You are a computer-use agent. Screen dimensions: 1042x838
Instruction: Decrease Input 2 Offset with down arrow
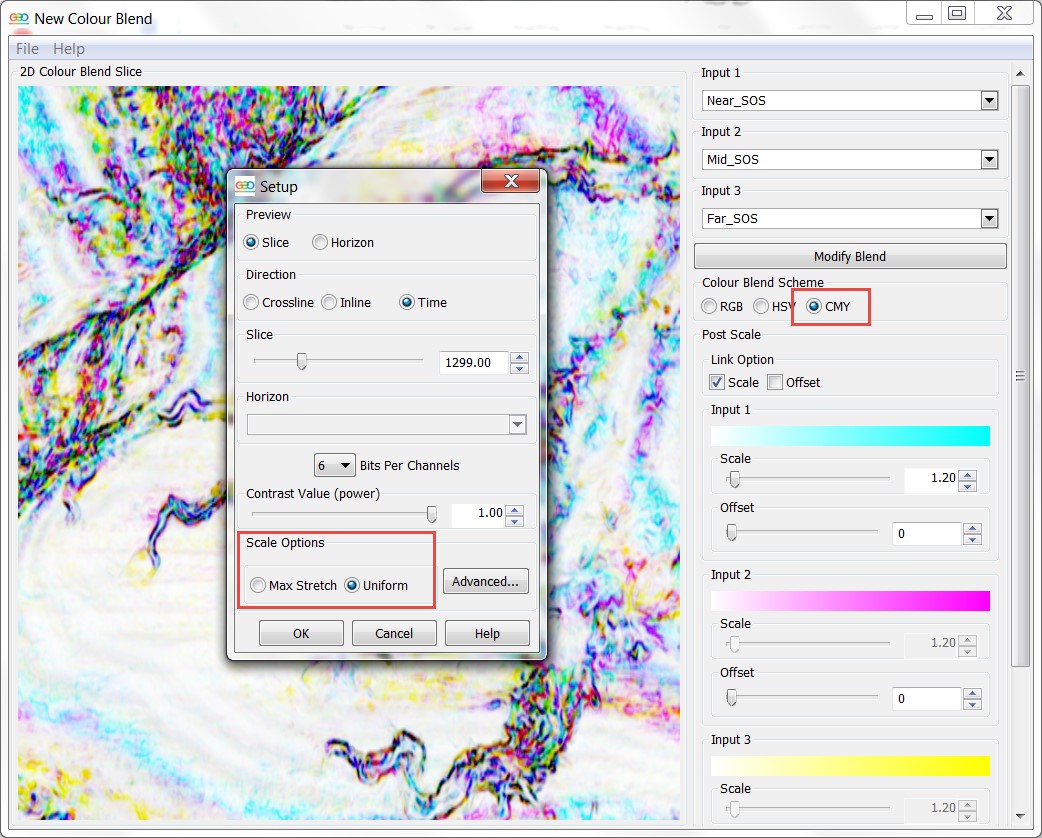pos(972,704)
